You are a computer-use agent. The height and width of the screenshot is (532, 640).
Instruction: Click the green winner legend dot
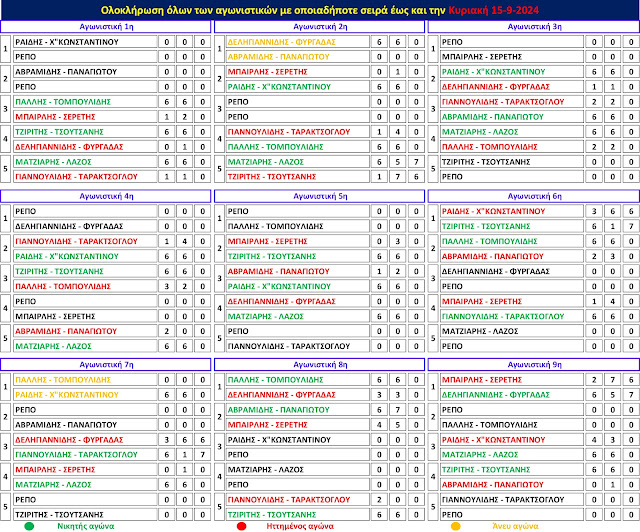coord(29,526)
